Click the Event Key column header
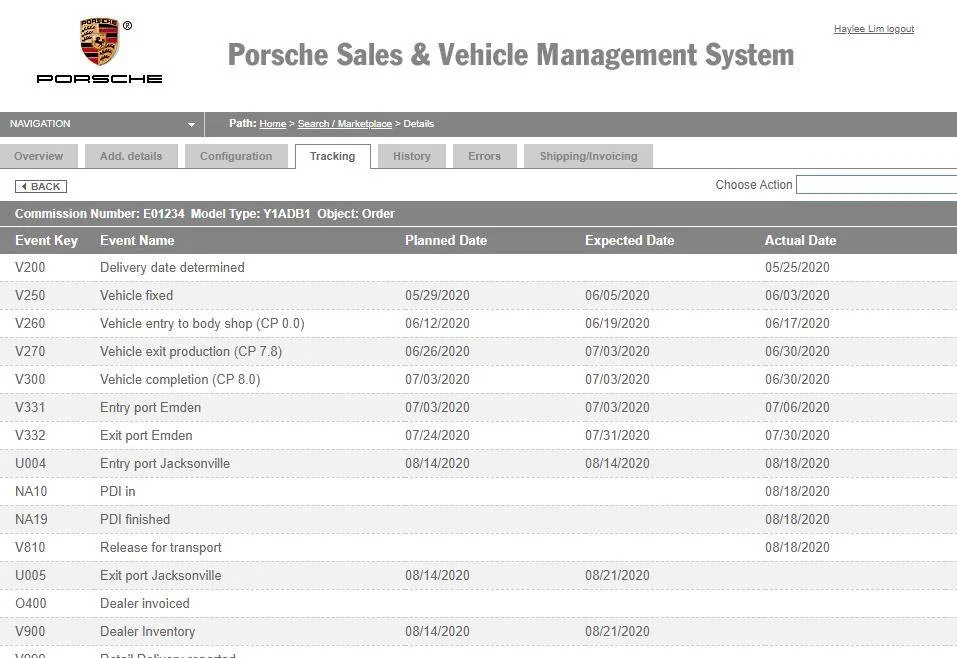This screenshot has height=658, width=957. click(x=46, y=240)
